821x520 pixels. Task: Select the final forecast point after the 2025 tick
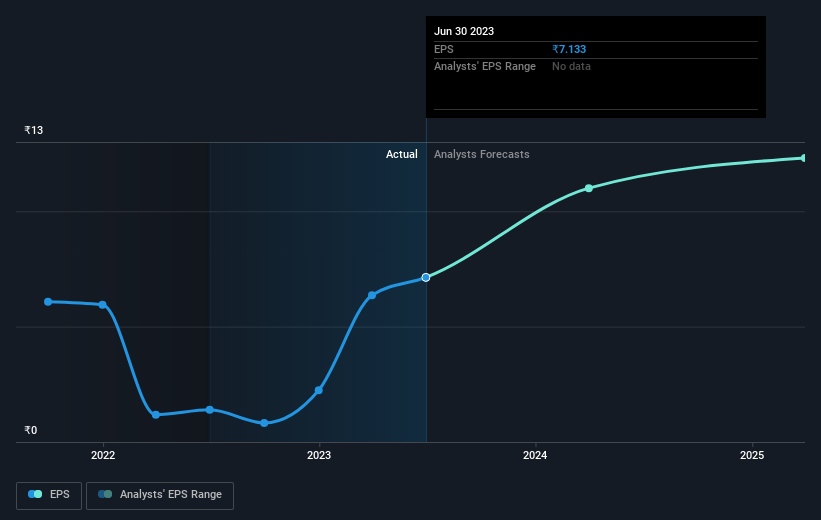click(x=803, y=158)
